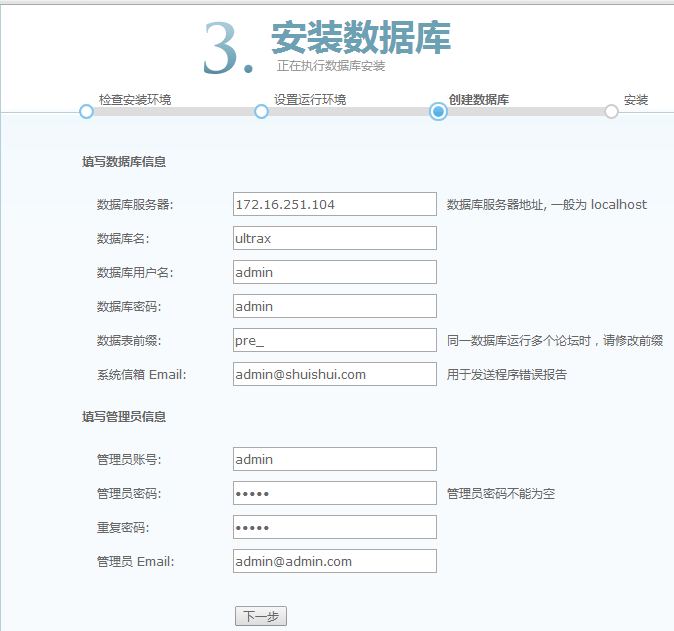Screen dimensions: 674x631
Task: Click the 设置运行环境 step label
Action: (x=310, y=100)
